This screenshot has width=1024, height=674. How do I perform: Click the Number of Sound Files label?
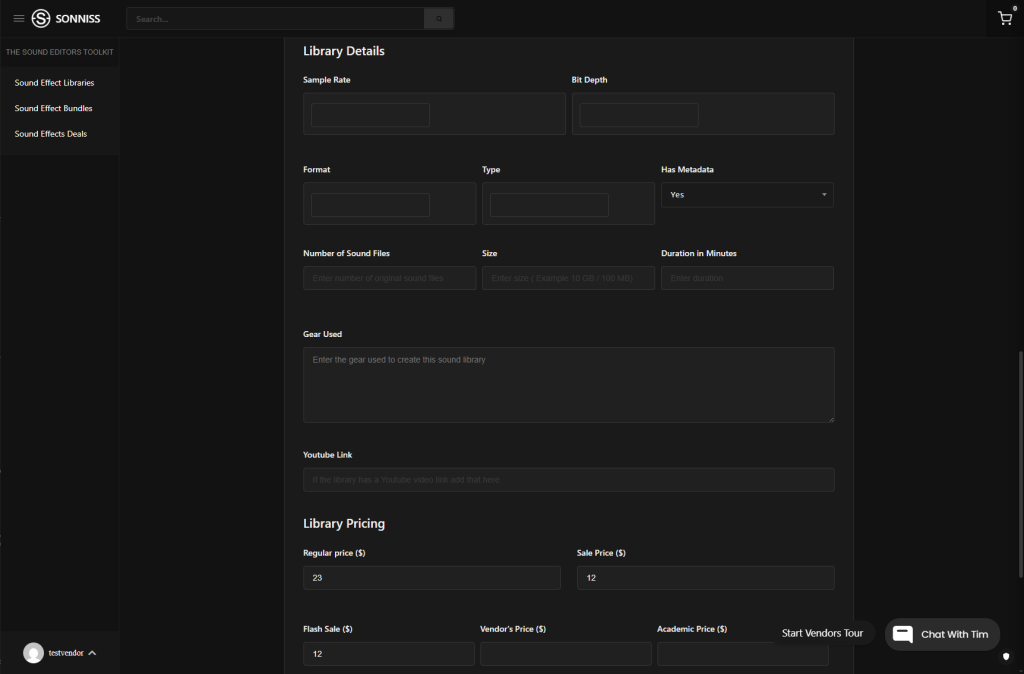tap(346, 253)
